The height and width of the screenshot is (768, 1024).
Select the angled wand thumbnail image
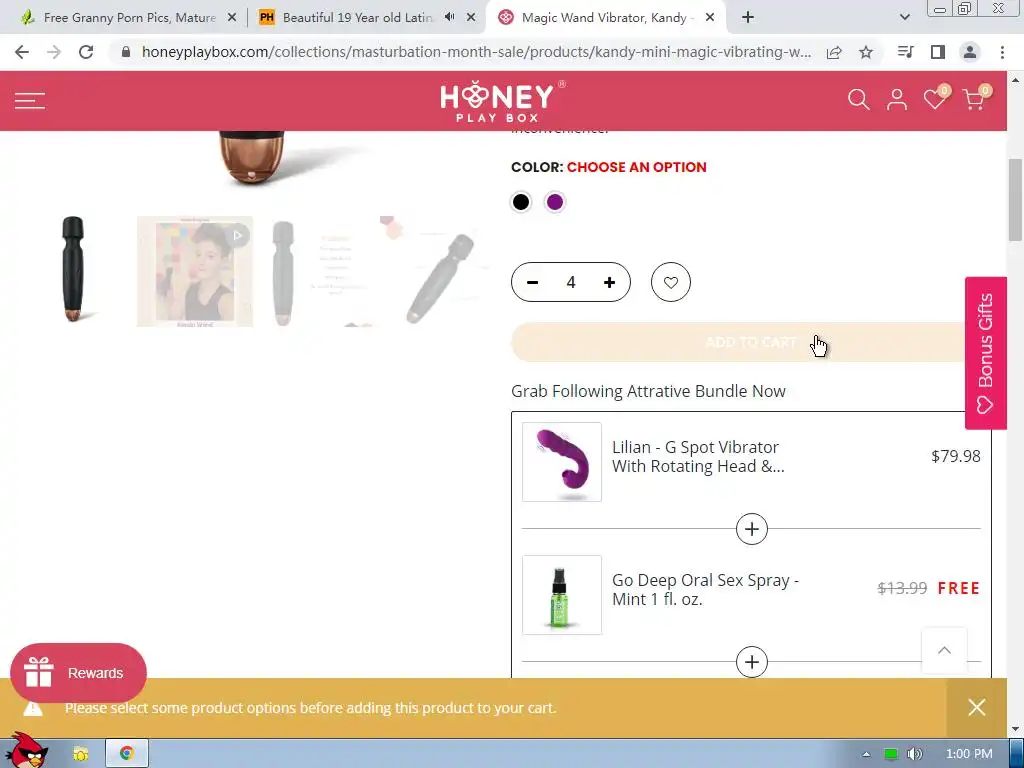436,270
